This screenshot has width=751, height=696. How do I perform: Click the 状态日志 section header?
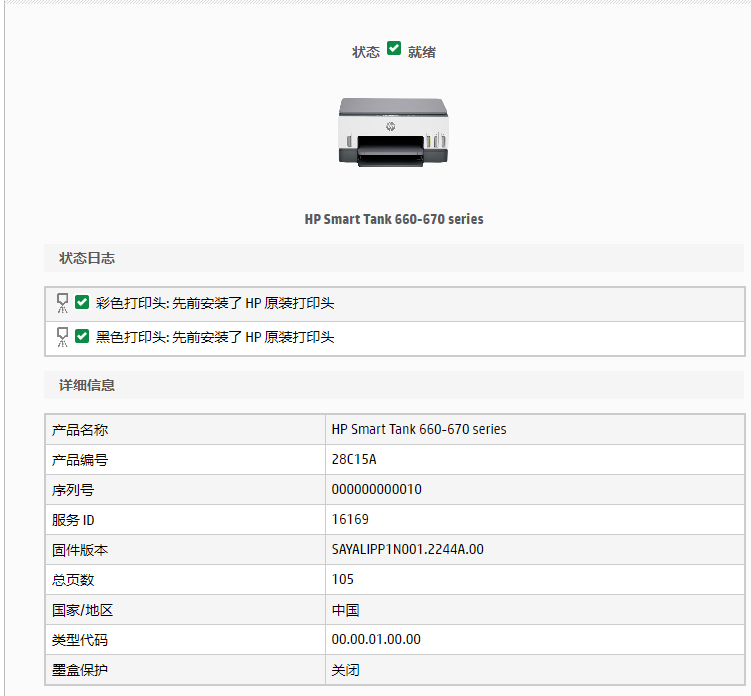(394, 258)
